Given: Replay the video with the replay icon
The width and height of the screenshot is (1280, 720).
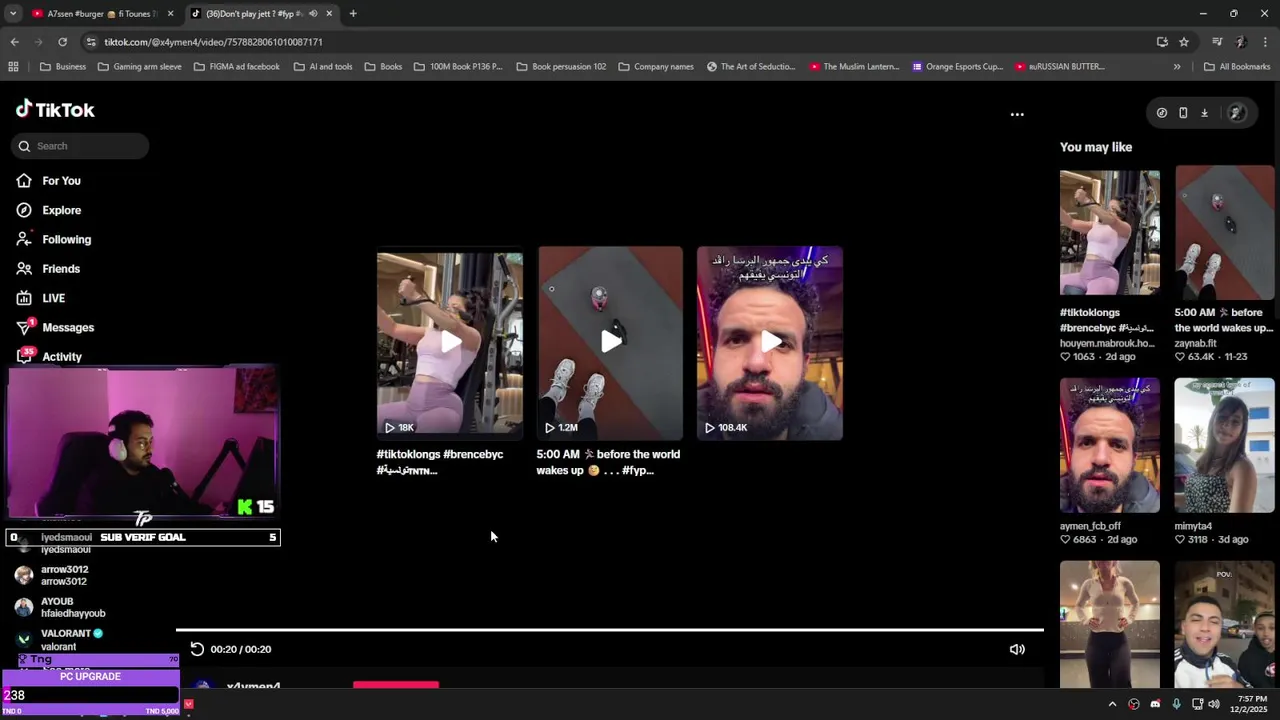Looking at the screenshot, I should 197,649.
